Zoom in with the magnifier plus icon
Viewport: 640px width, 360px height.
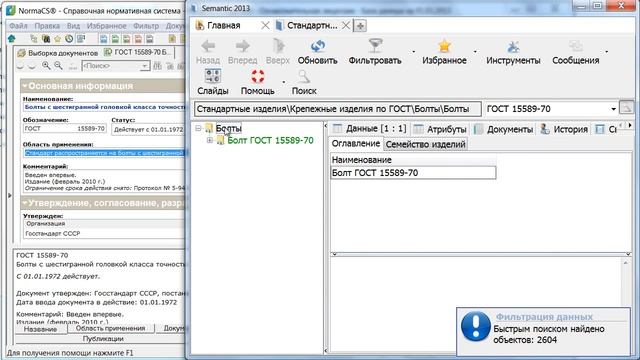click(x=47, y=65)
